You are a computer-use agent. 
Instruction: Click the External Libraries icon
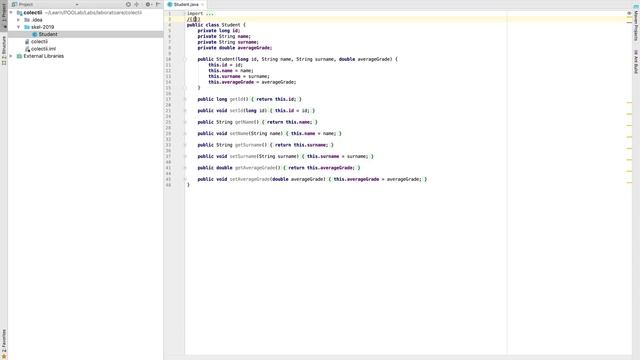pos(19,56)
